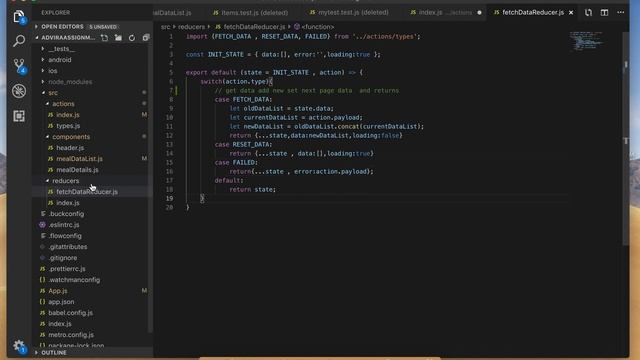Screen dimensions: 640x360
Task: Expand the __tests__ folder
Action: coord(61,49)
